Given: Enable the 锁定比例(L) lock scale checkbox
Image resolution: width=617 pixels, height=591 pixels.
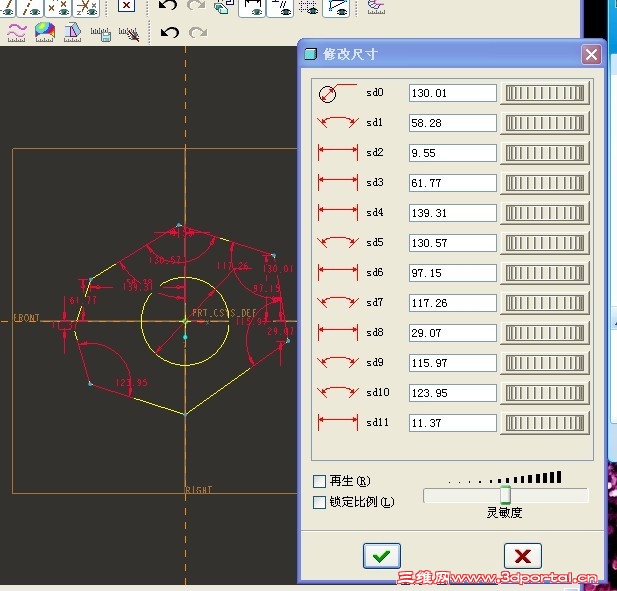Looking at the screenshot, I should (x=319, y=502).
